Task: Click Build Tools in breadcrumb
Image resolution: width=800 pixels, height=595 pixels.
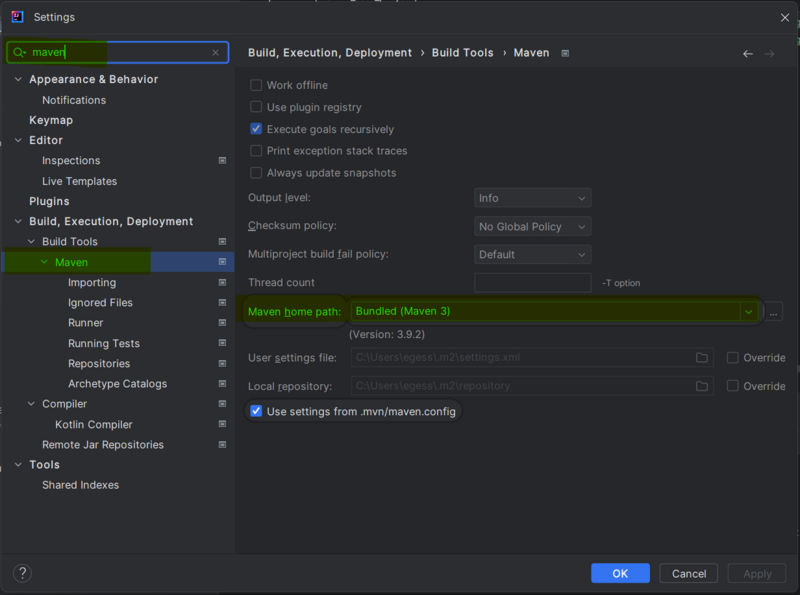Action: coord(463,53)
